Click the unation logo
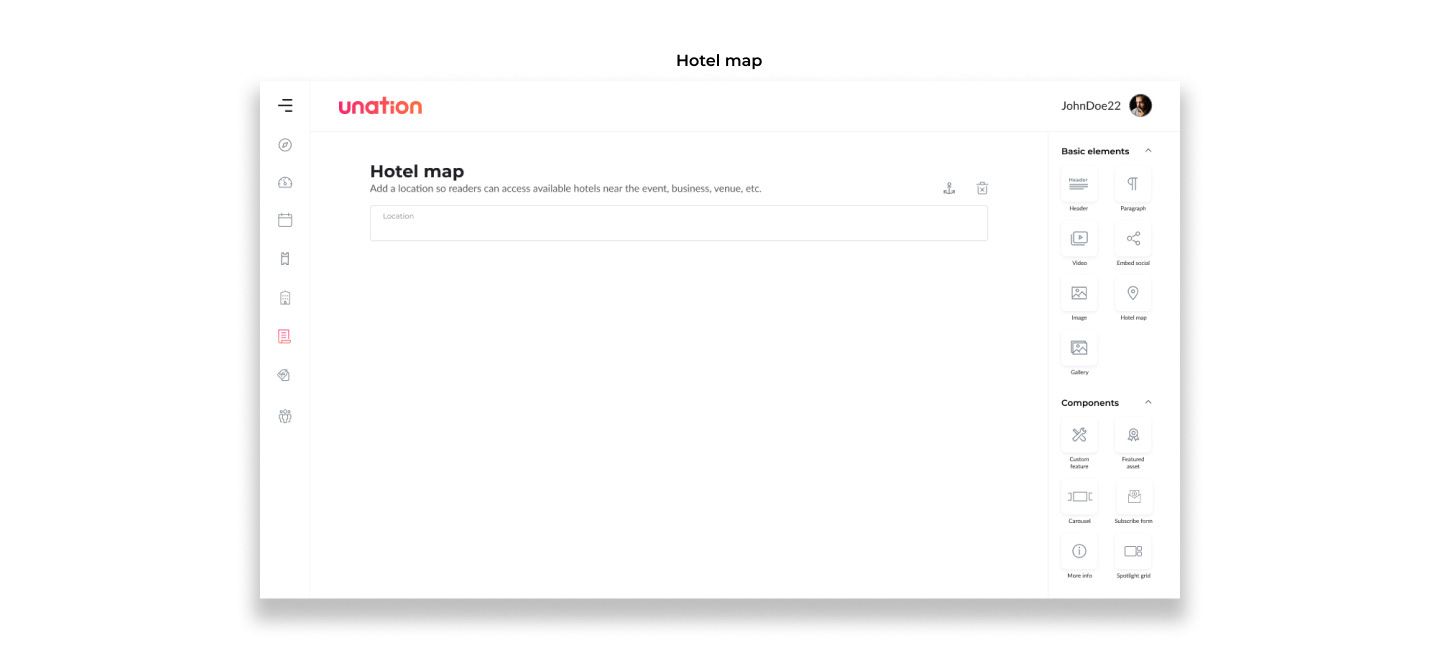 coord(380,106)
